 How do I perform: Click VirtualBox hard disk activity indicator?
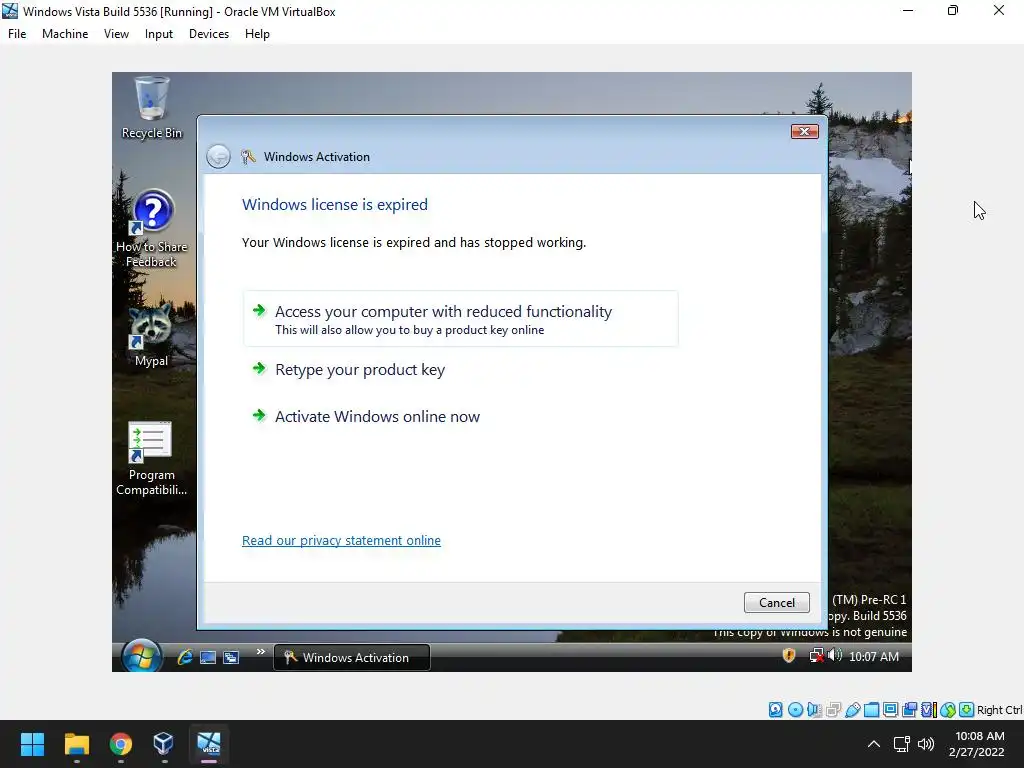pyautogui.click(x=775, y=710)
